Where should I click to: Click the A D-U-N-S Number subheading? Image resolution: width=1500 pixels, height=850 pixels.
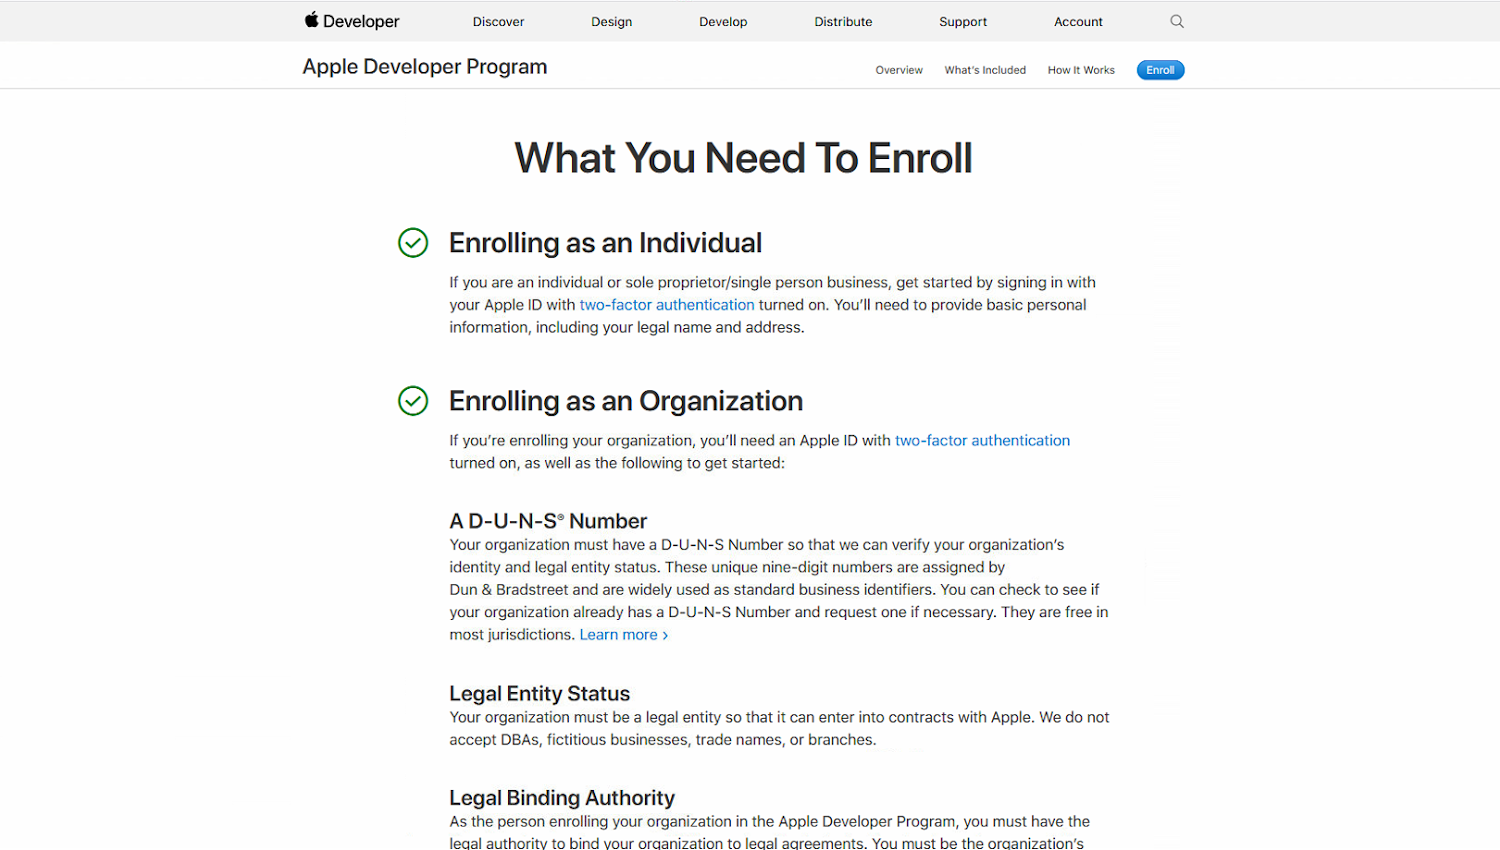click(548, 521)
